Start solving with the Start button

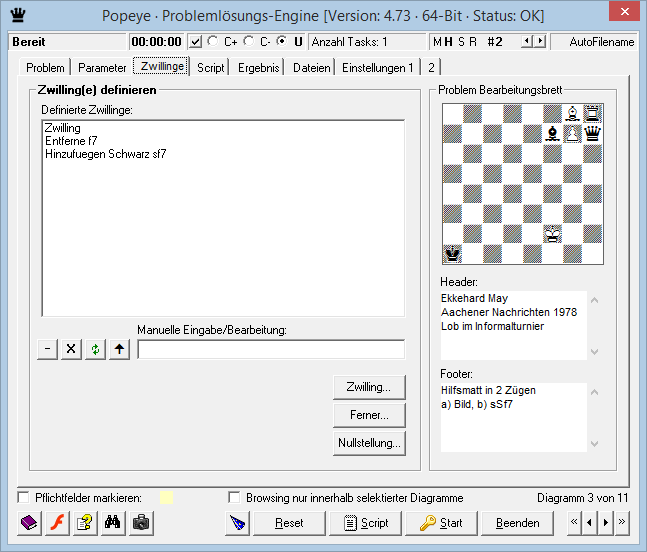click(x=441, y=523)
